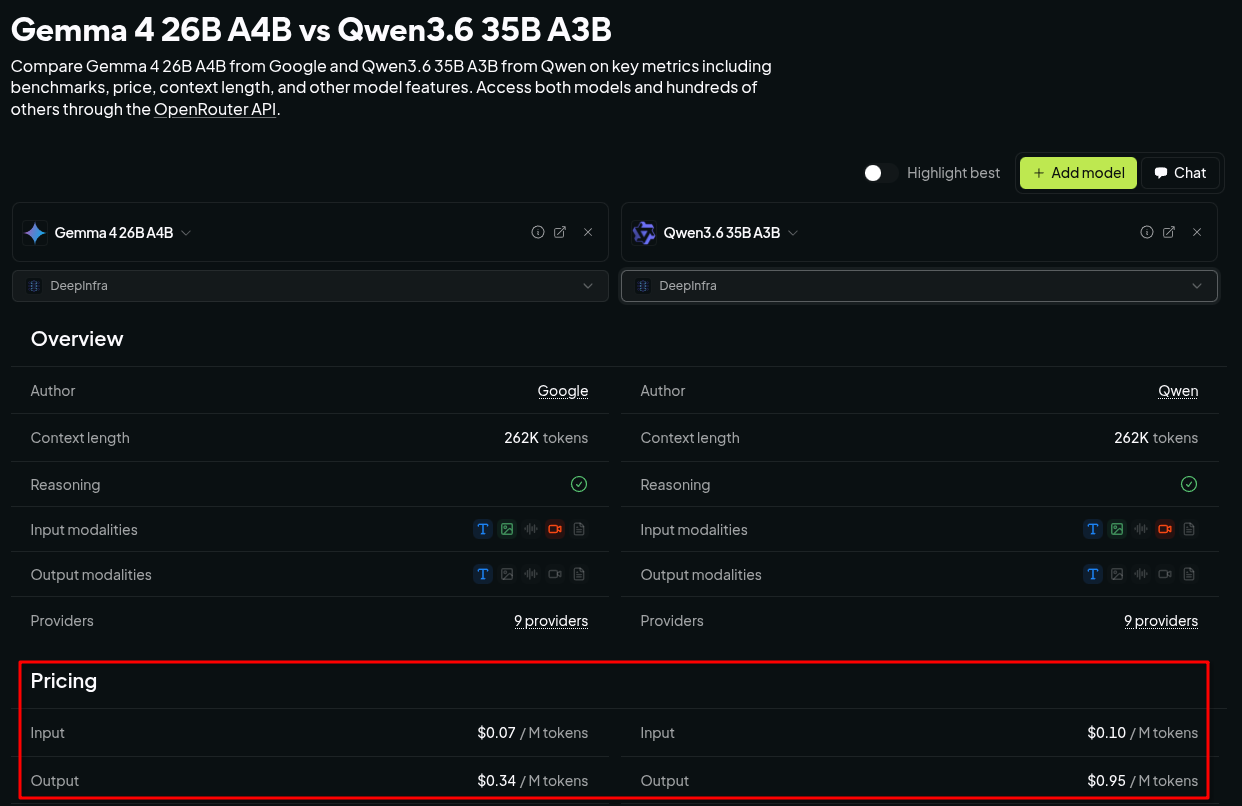This screenshot has width=1242, height=806.
Task: Open the Chat button
Action: coord(1180,173)
